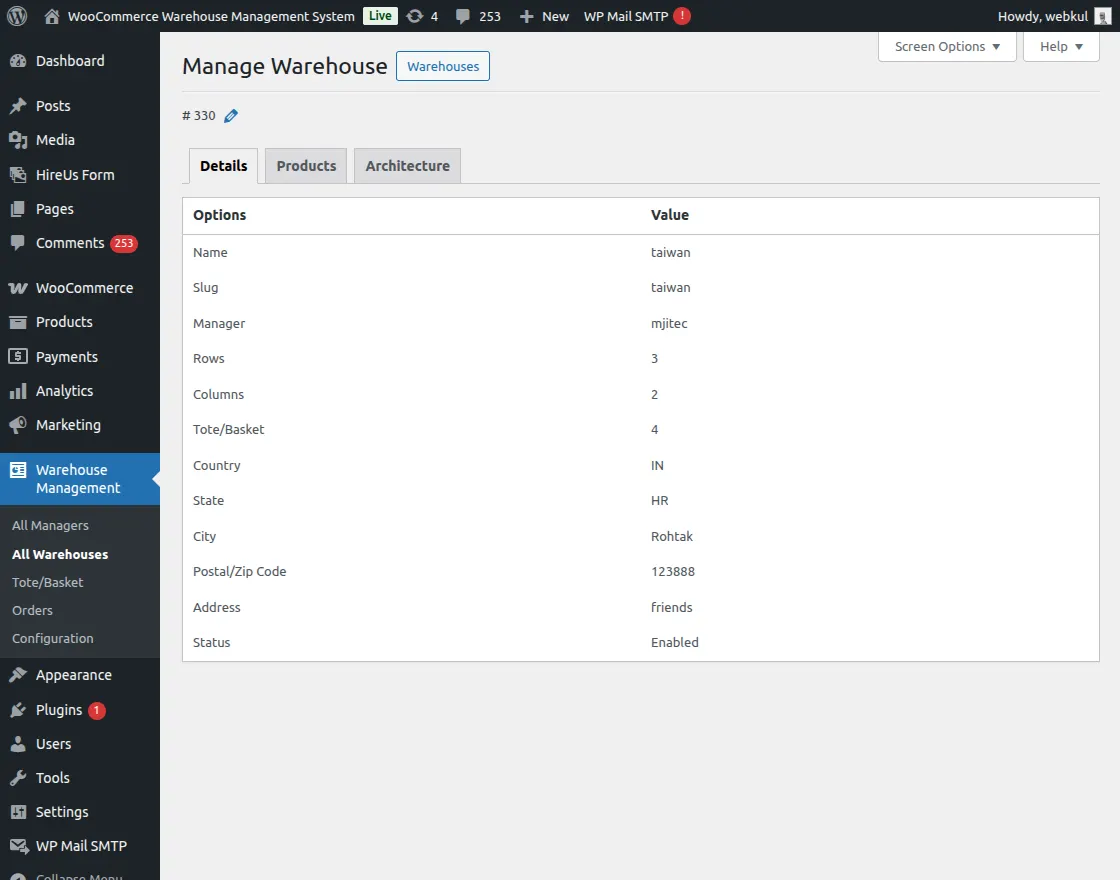Switch to the Products tab
The image size is (1120, 880).
[306, 166]
